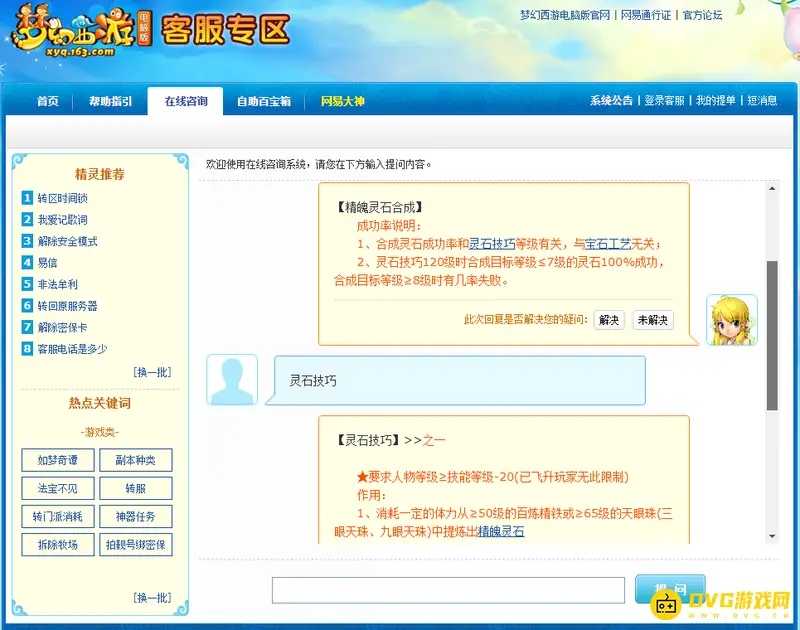Select recommended item 转回原服务器

(67, 306)
